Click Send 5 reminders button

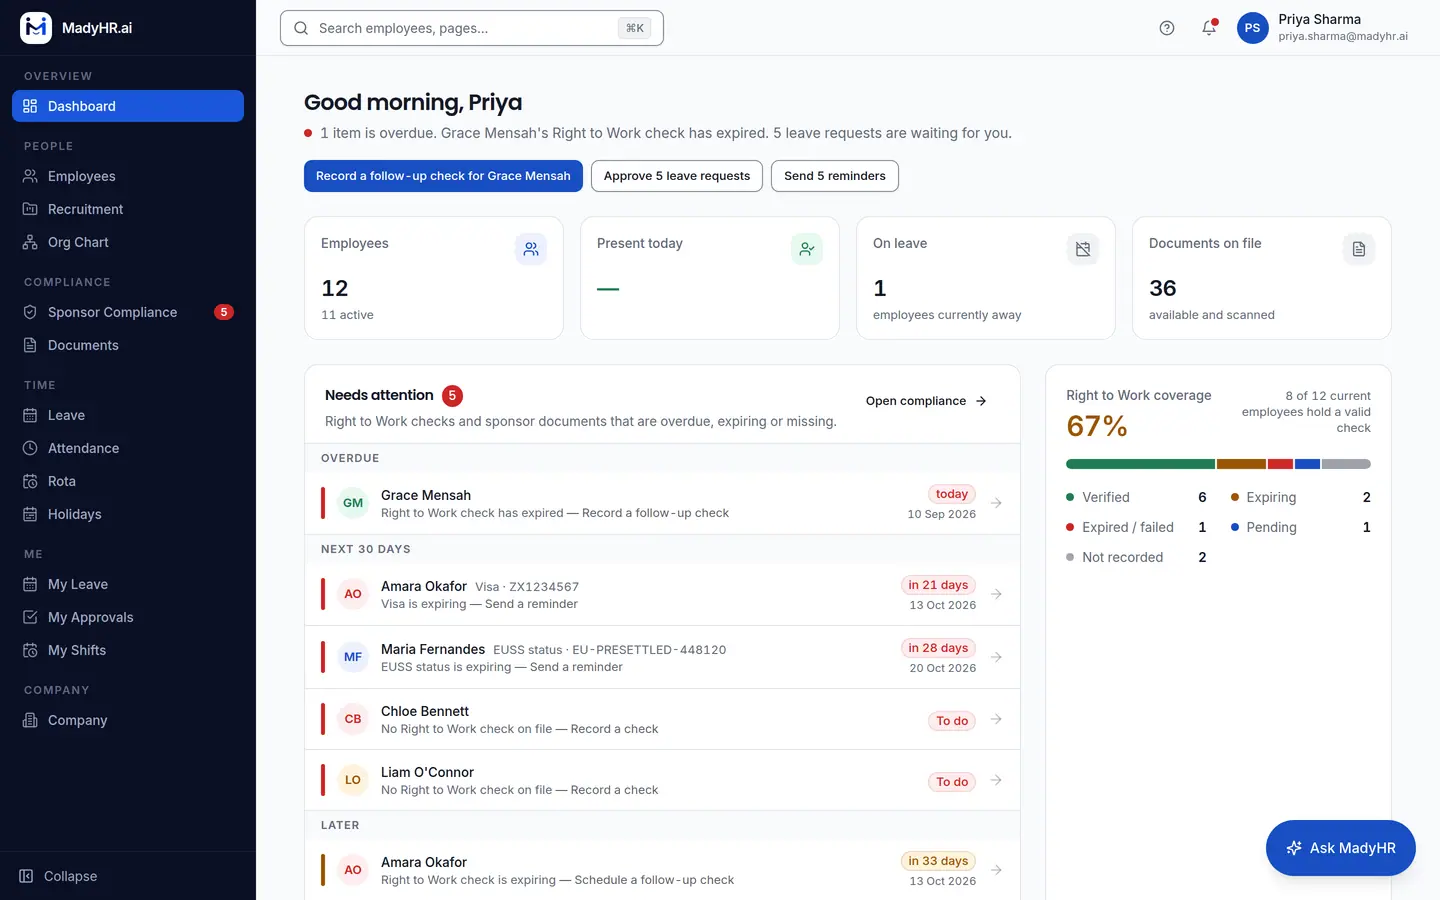click(835, 176)
